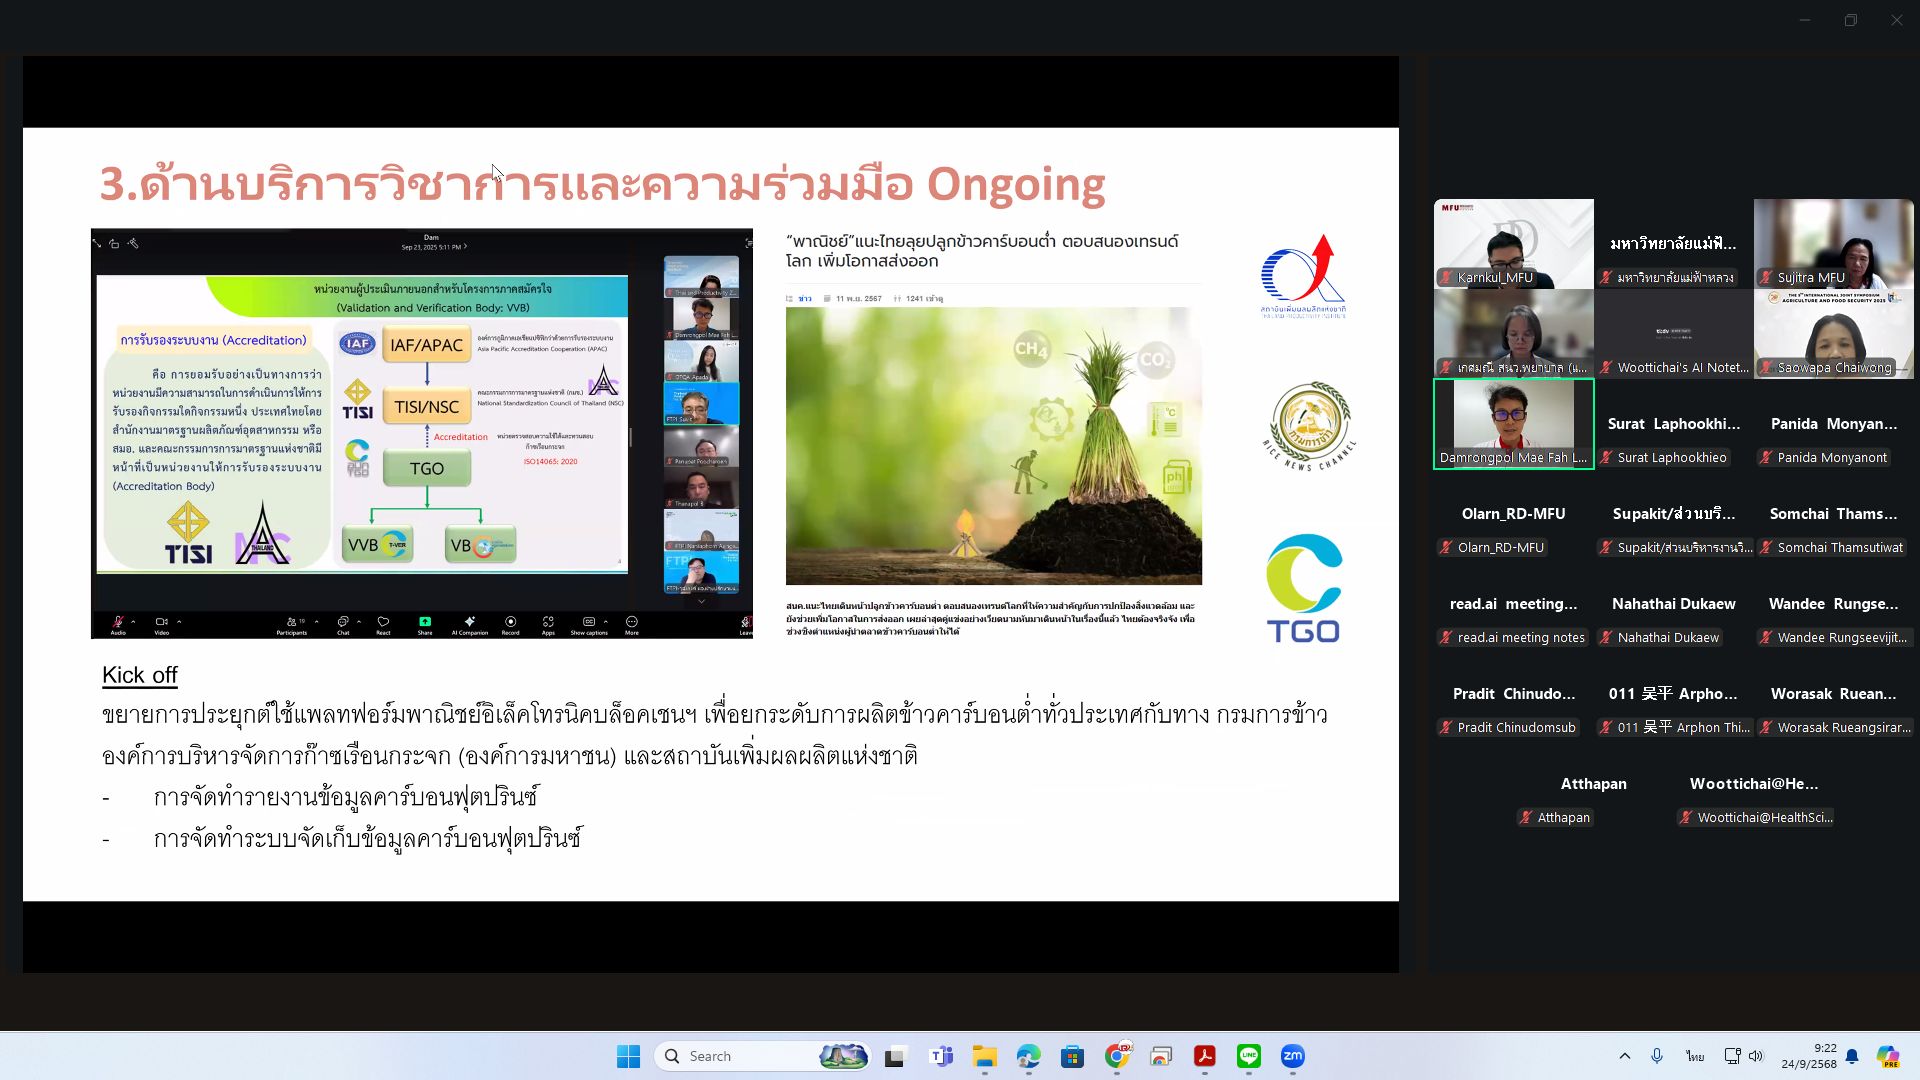Viewport: 1920px width, 1080px height.
Task: Open Copilot icon in system tray
Action: point(1887,1056)
